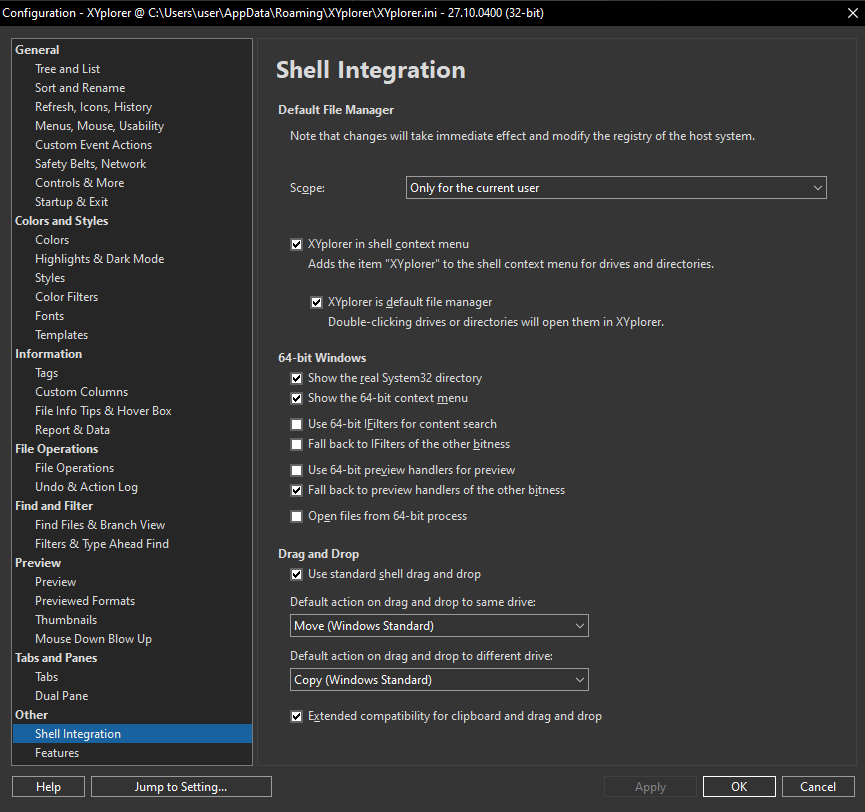Enable "Use 64-bit IFilters for content search"
865x812 pixels.
pos(296,424)
